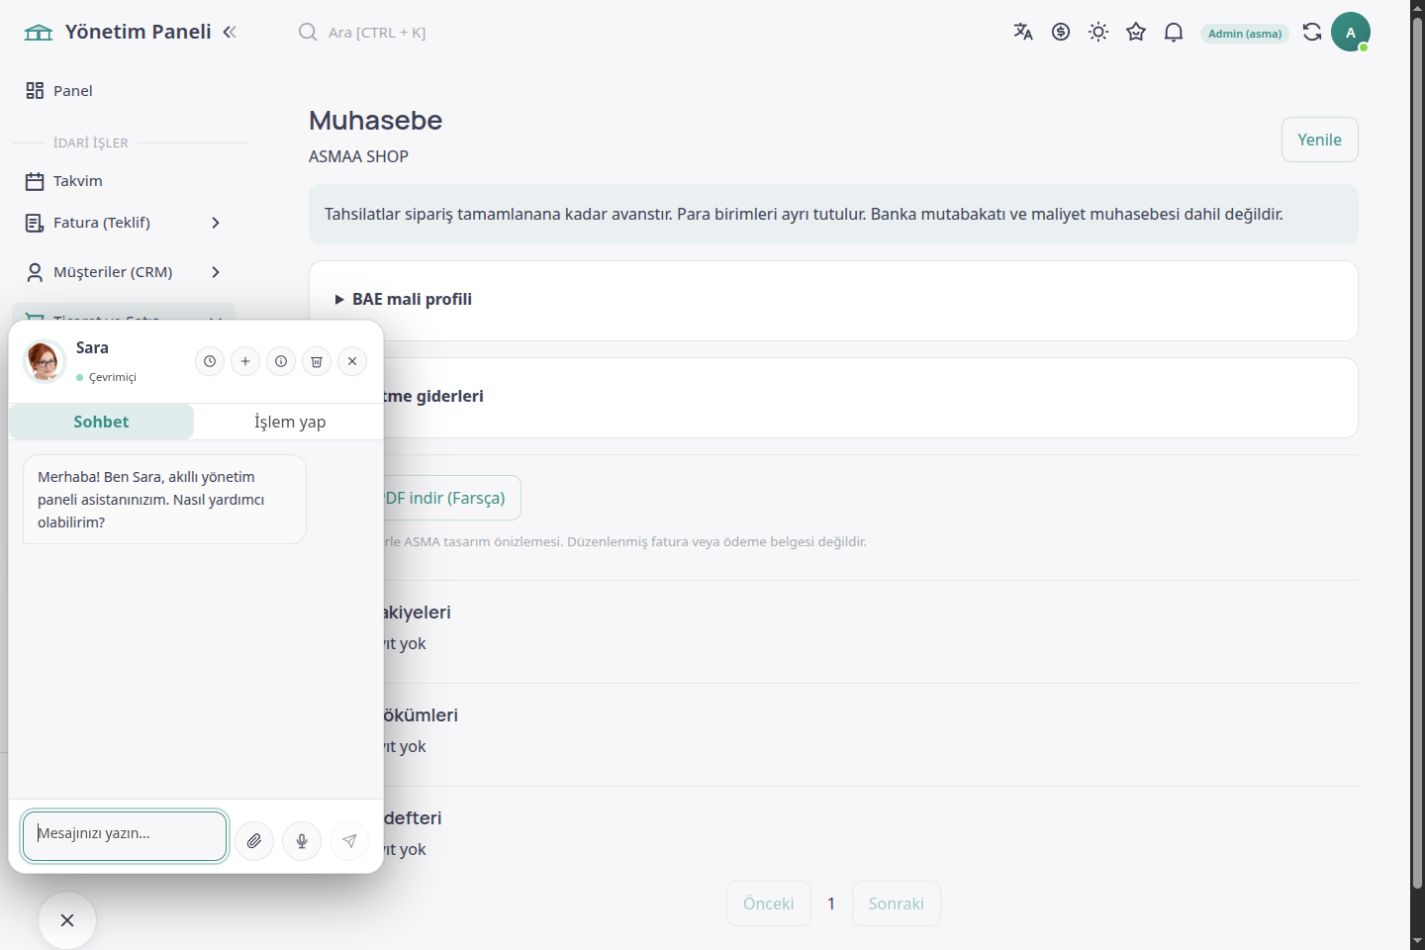Click the Yönetim Paneli bank logo

point(38,32)
